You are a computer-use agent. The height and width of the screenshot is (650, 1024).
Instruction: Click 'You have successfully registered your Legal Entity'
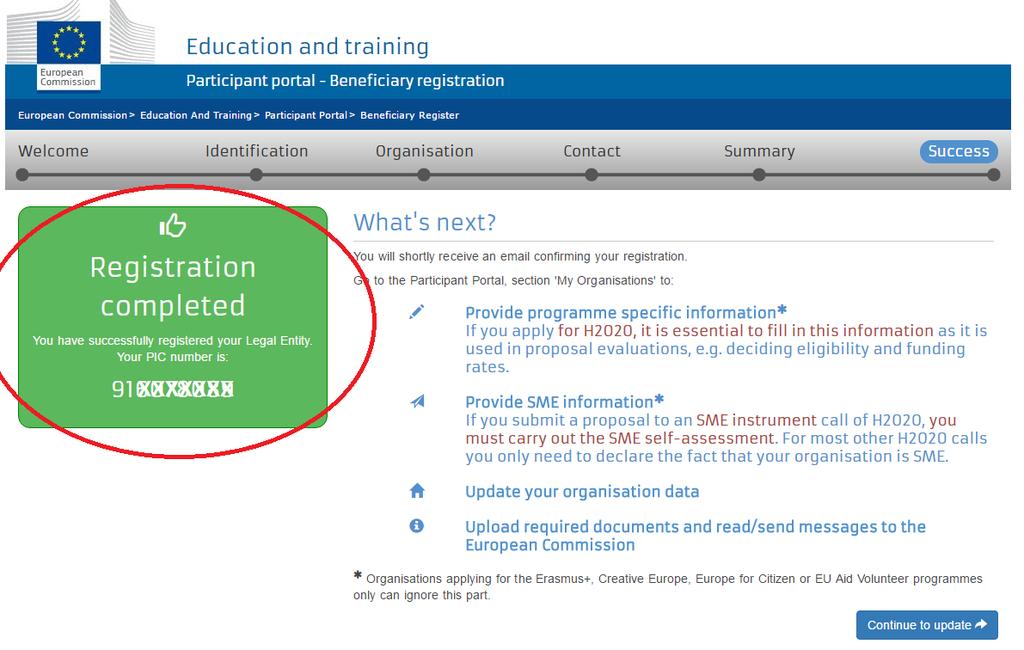172,340
